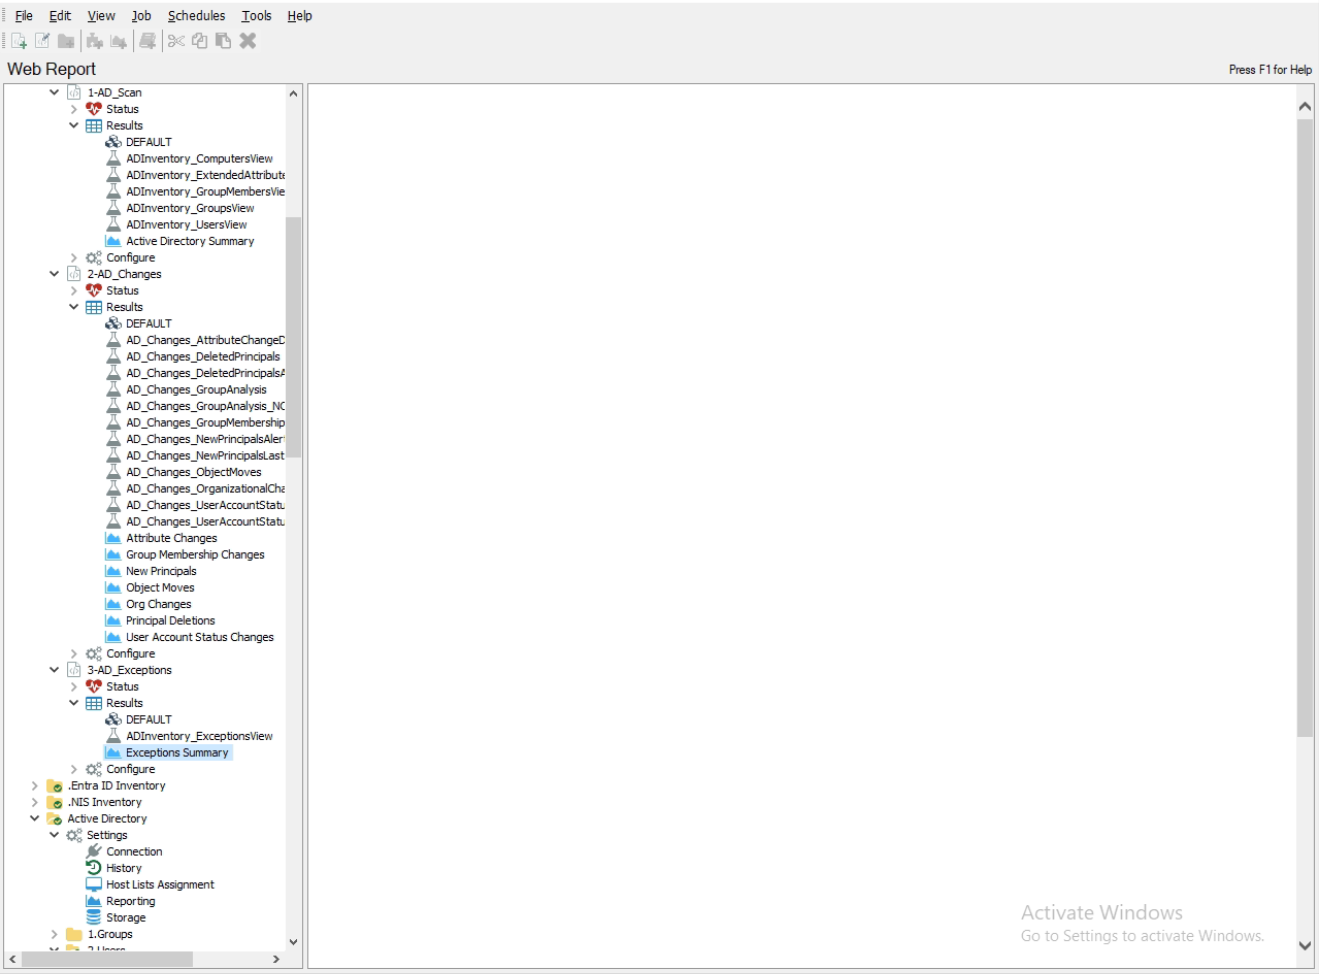Viewport: 1319px width, 974px height.
Task: Collapse the 2-AD_Changes job node
Action: (x=54, y=274)
